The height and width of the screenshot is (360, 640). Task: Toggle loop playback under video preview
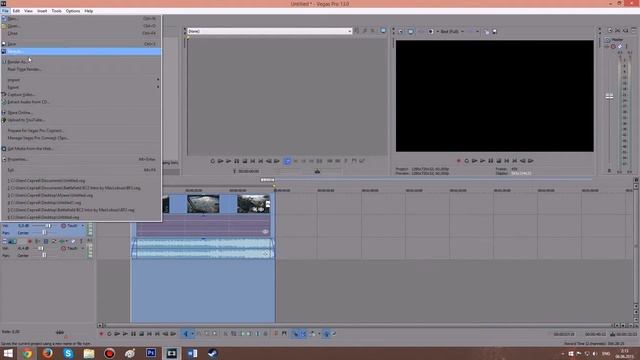[x=467, y=161]
